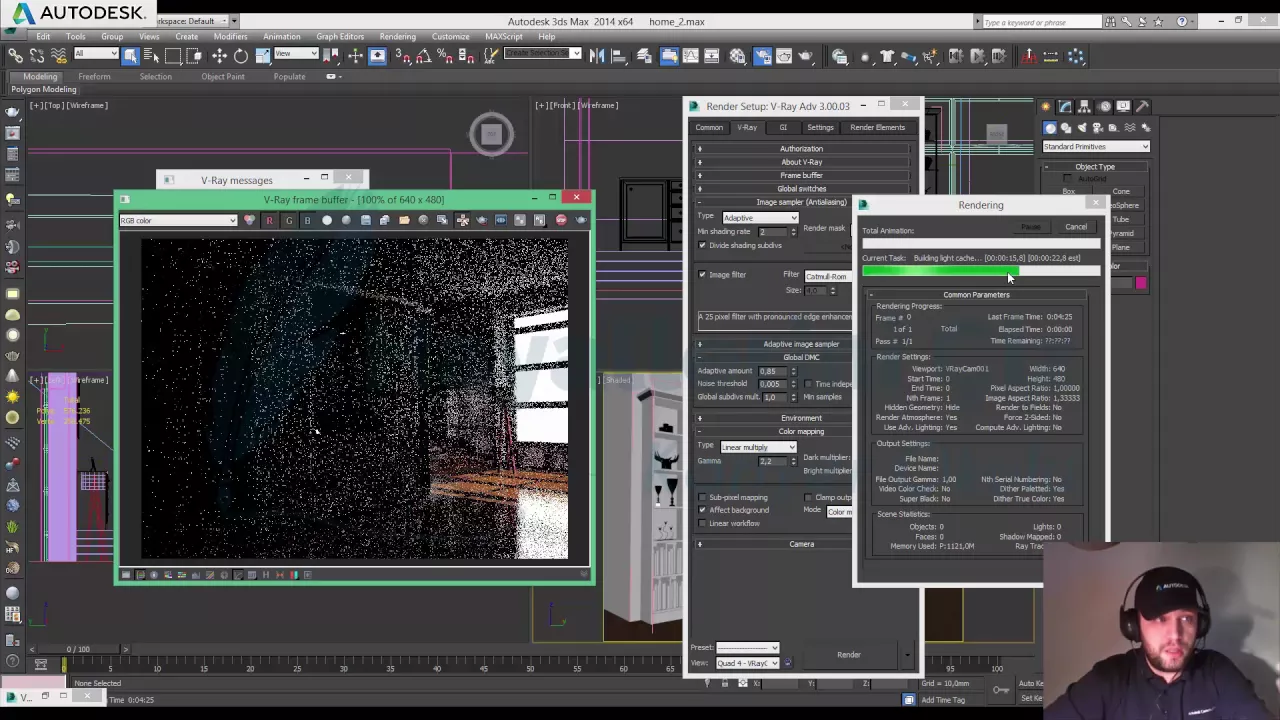Click the magenta object color swatch
Viewport: 1280px width, 720px height.
(x=1141, y=284)
